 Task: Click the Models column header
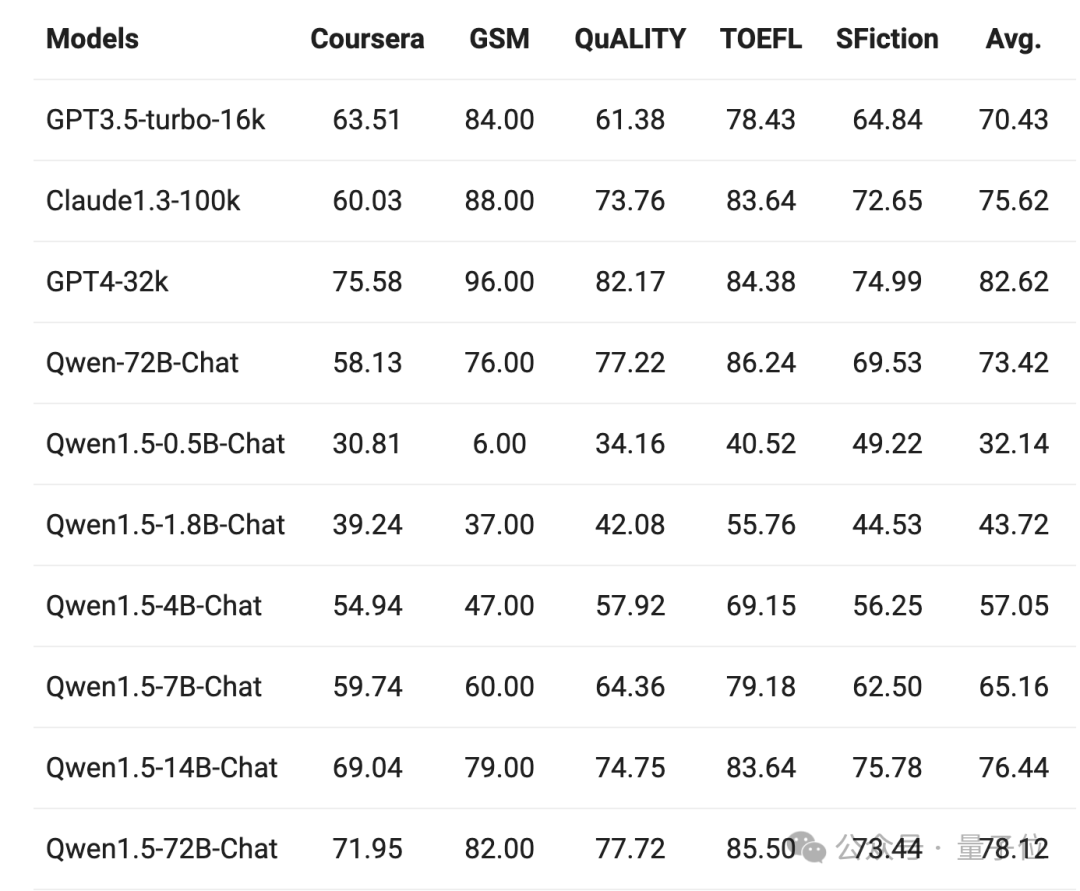92,39
